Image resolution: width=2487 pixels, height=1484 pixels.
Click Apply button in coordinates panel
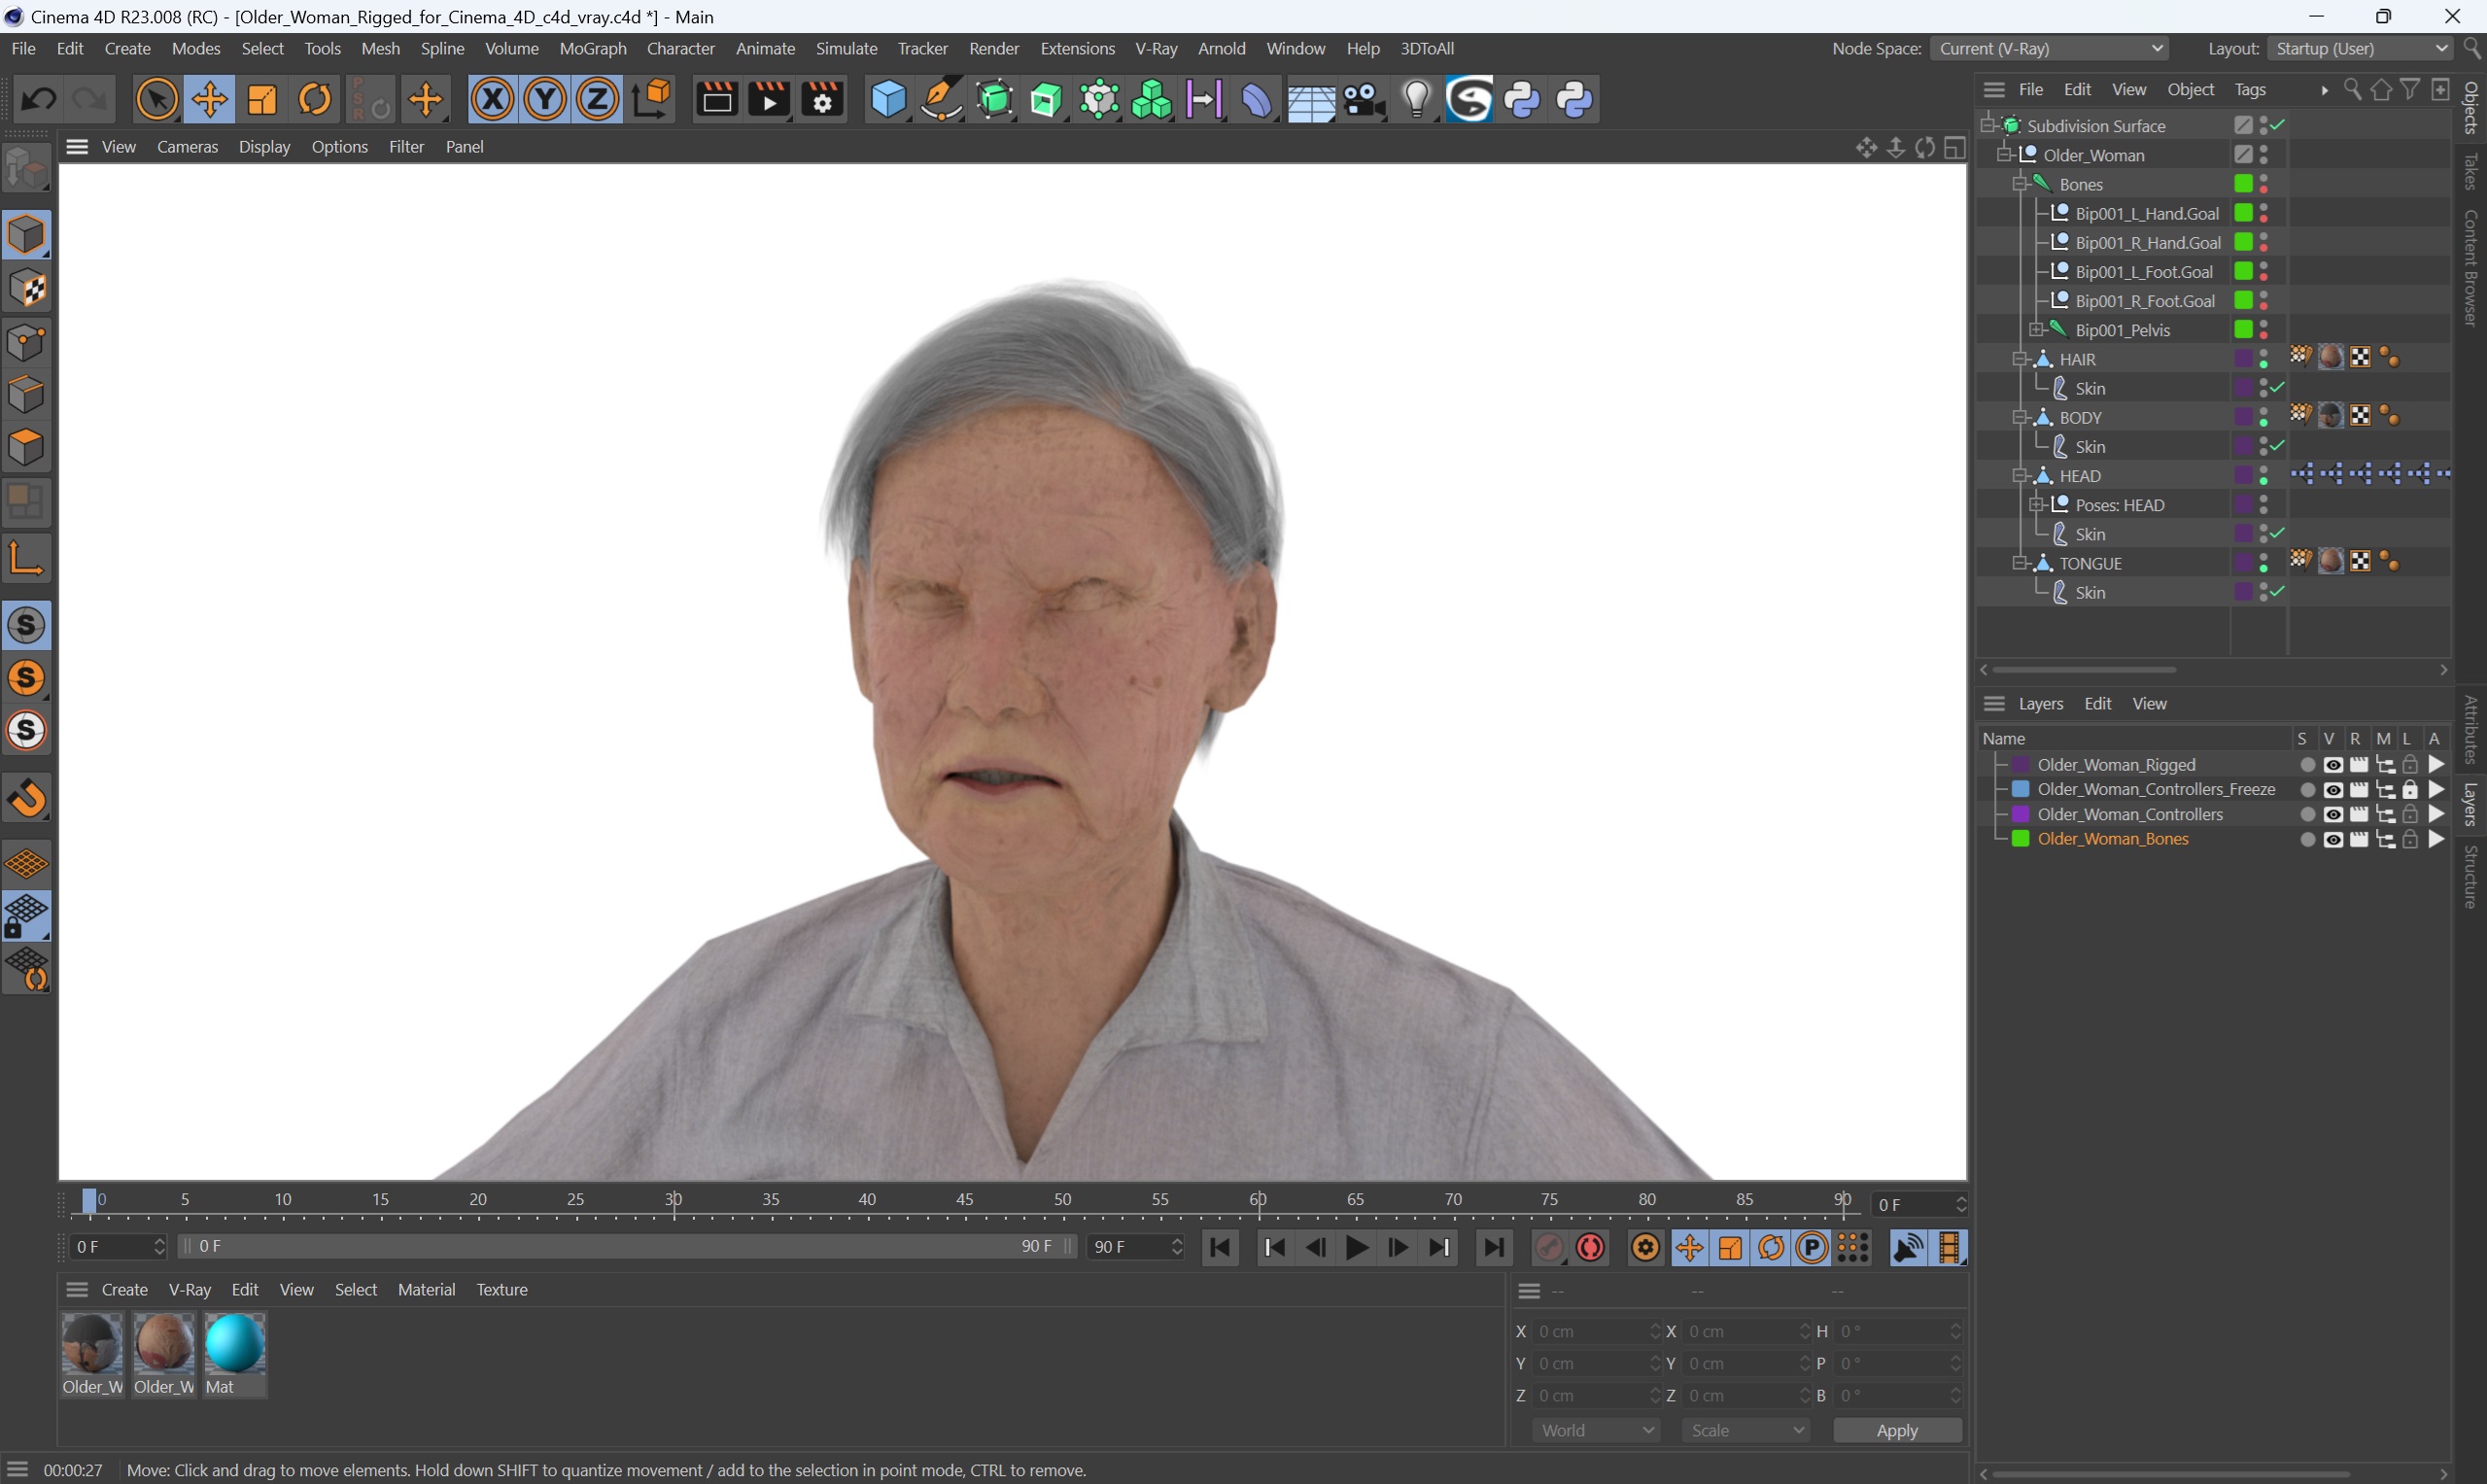click(1895, 1430)
